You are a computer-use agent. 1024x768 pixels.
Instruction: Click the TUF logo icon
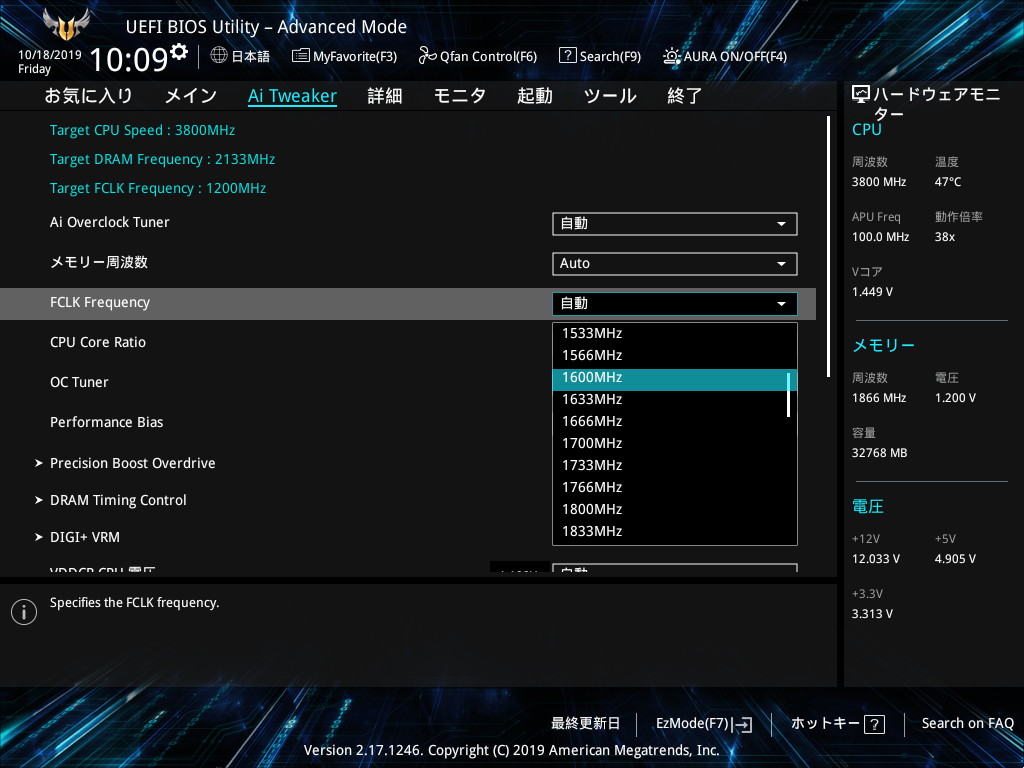coord(66,24)
